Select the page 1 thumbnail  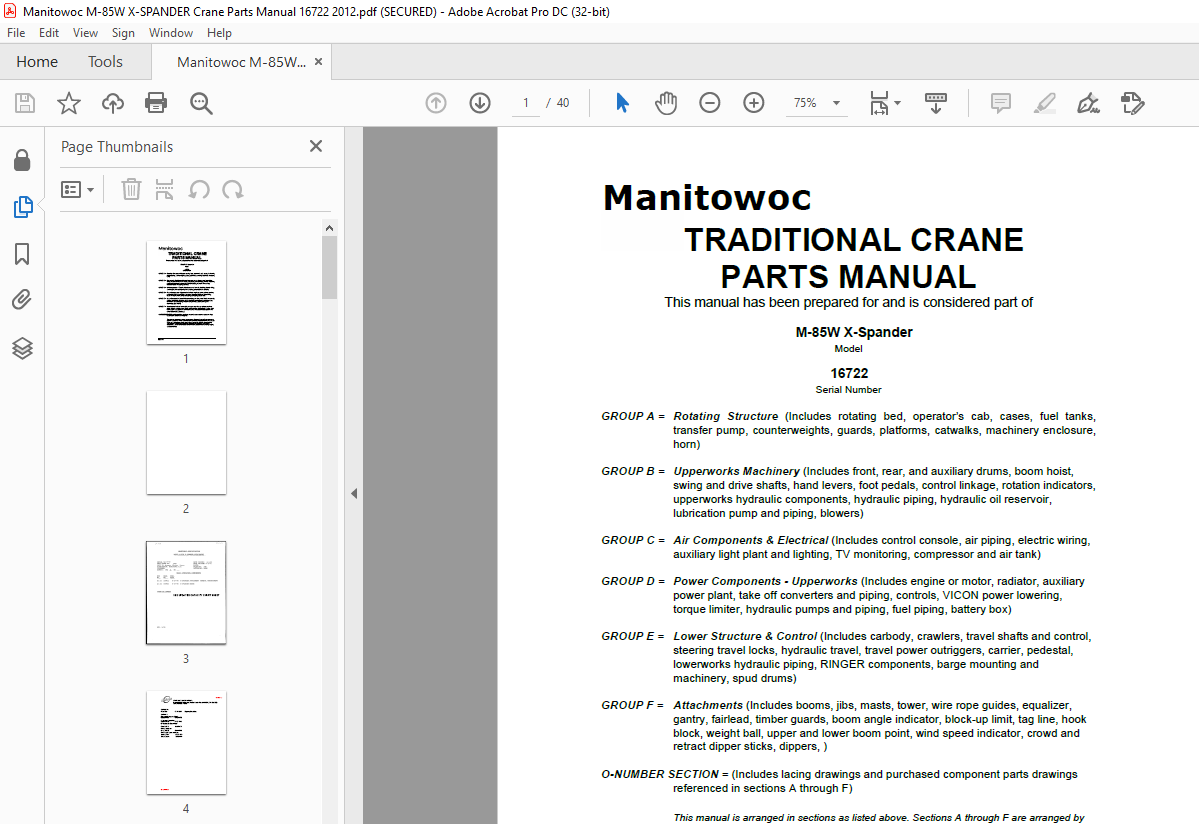187,293
